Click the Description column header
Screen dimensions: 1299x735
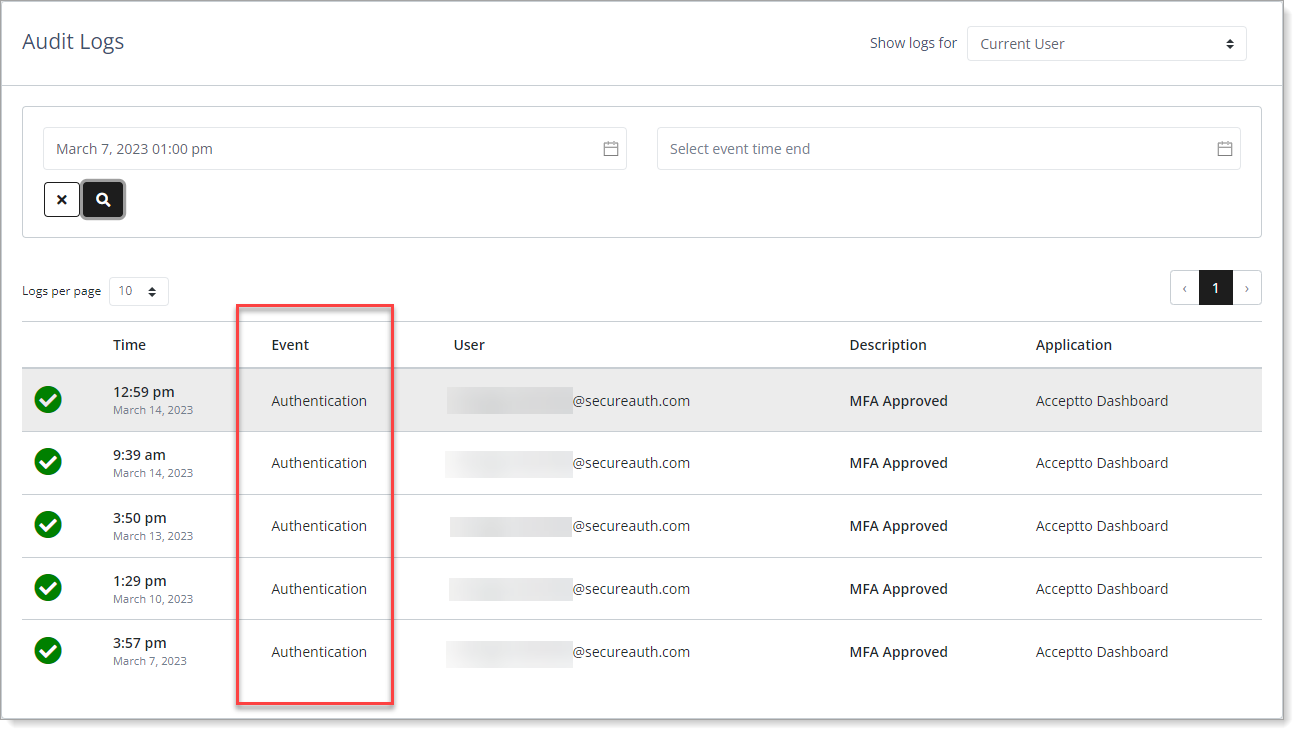pos(888,345)
